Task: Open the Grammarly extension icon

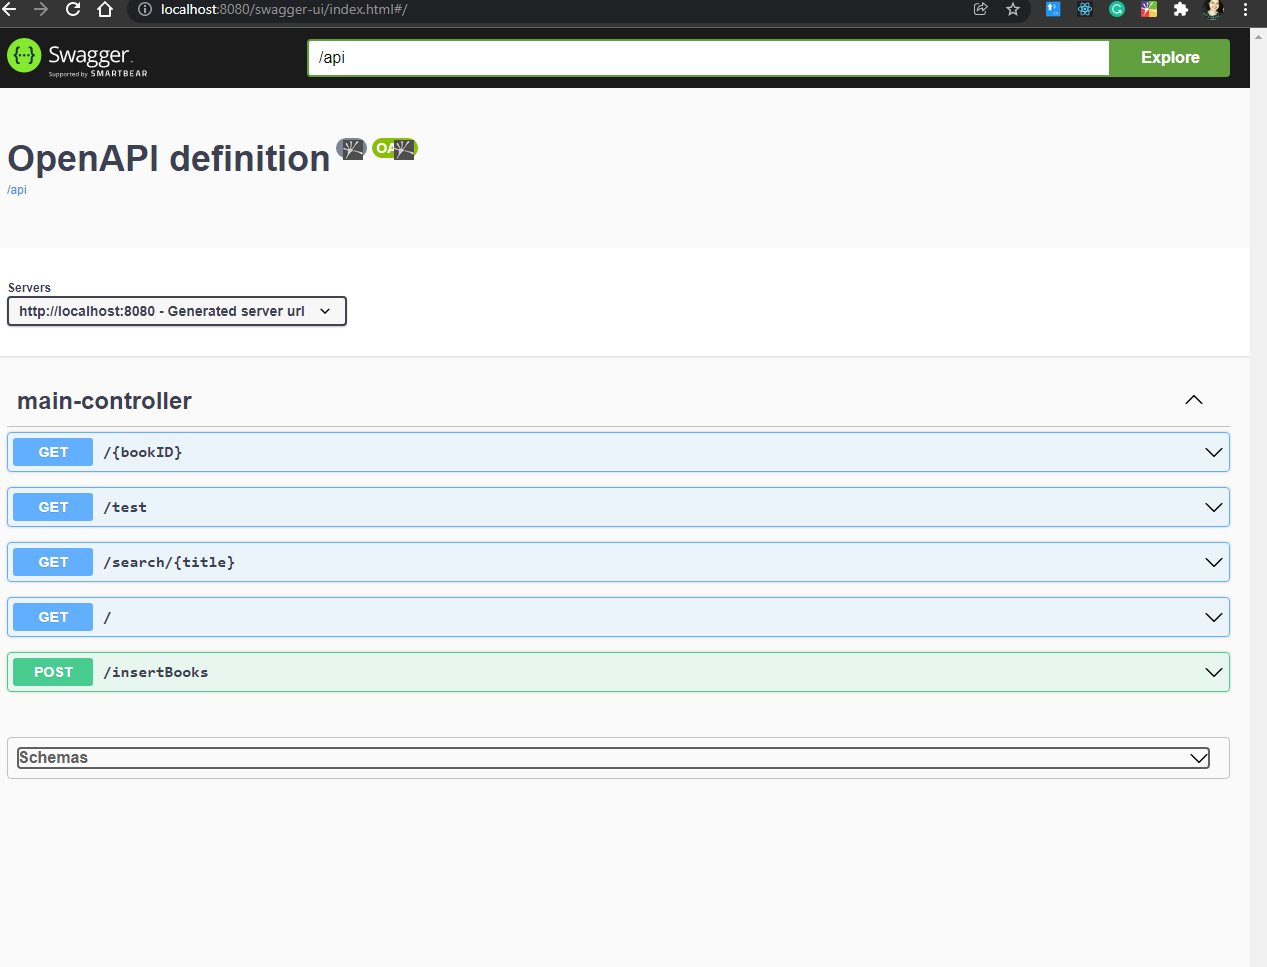Action: [1117, 9]
